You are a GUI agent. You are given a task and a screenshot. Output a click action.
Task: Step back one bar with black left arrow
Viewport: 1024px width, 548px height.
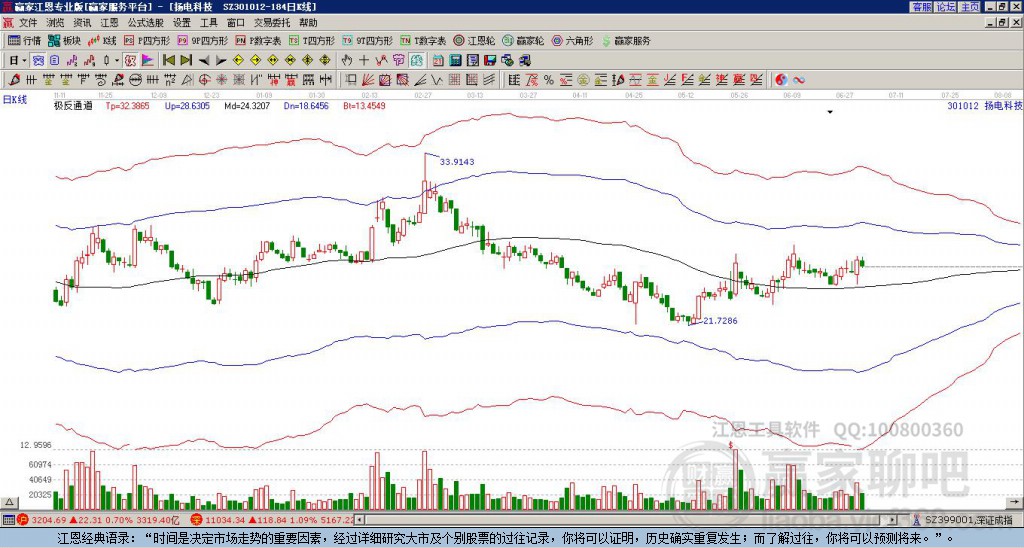204,61
